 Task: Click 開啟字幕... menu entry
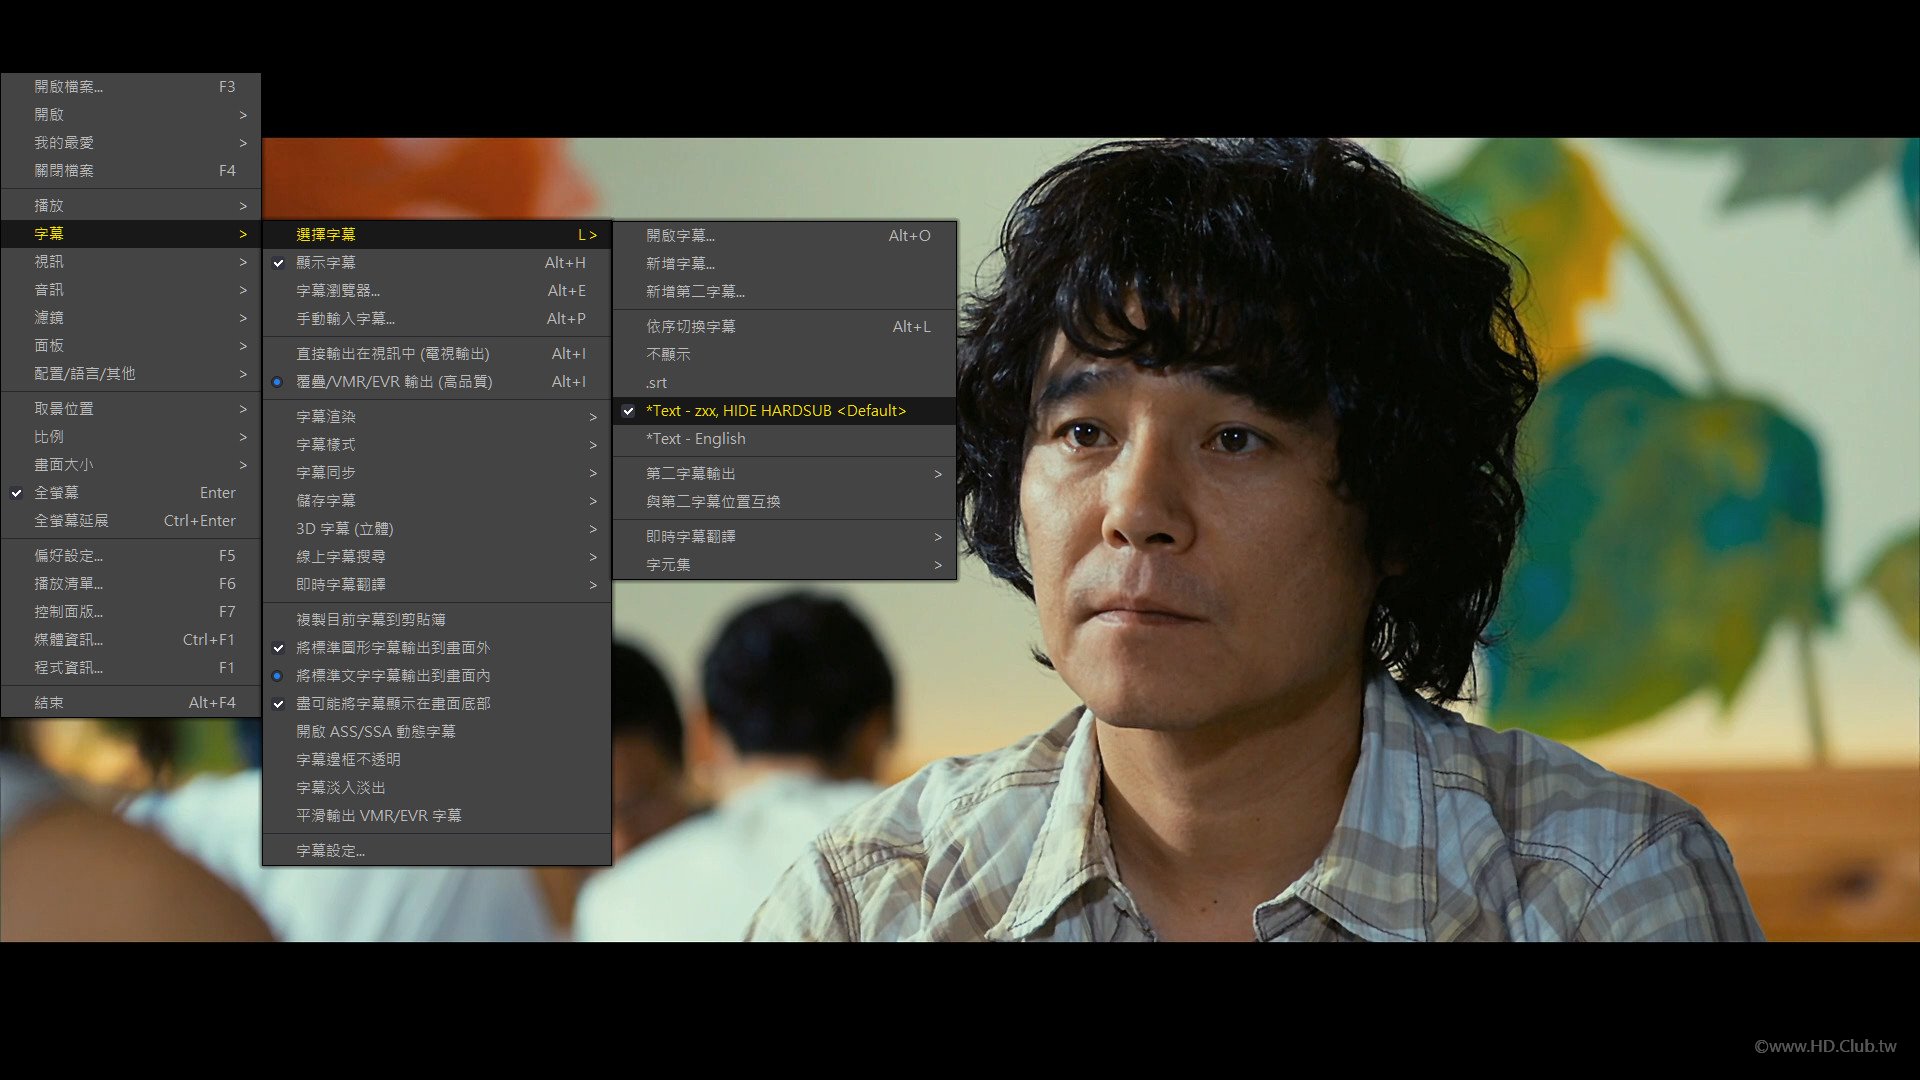[x=680, y=235]
